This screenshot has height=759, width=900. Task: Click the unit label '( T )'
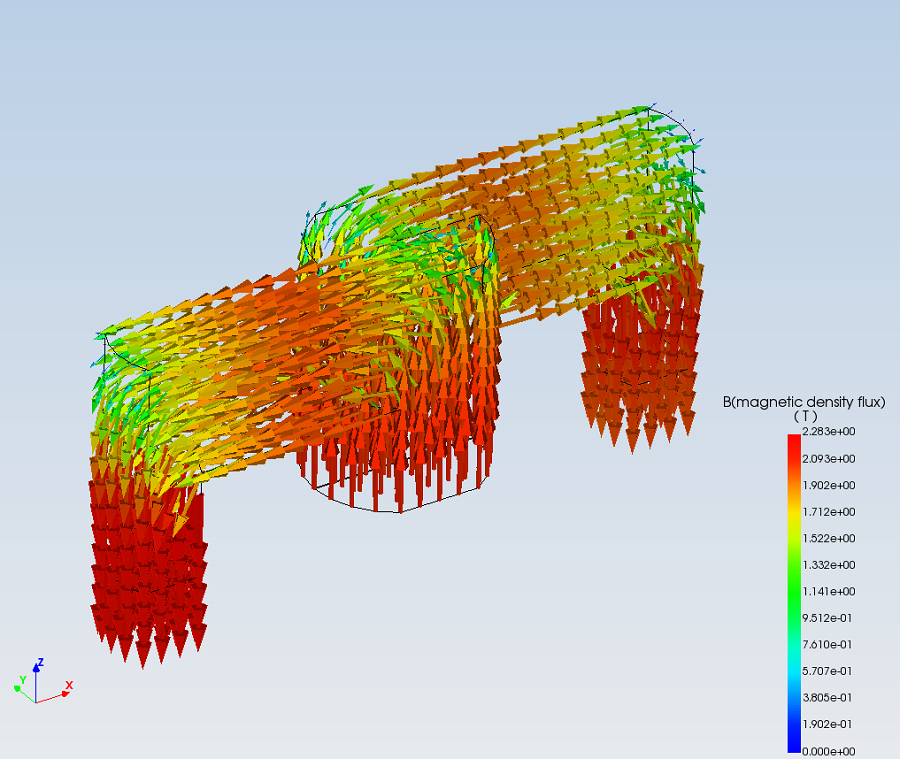point(805,416)
